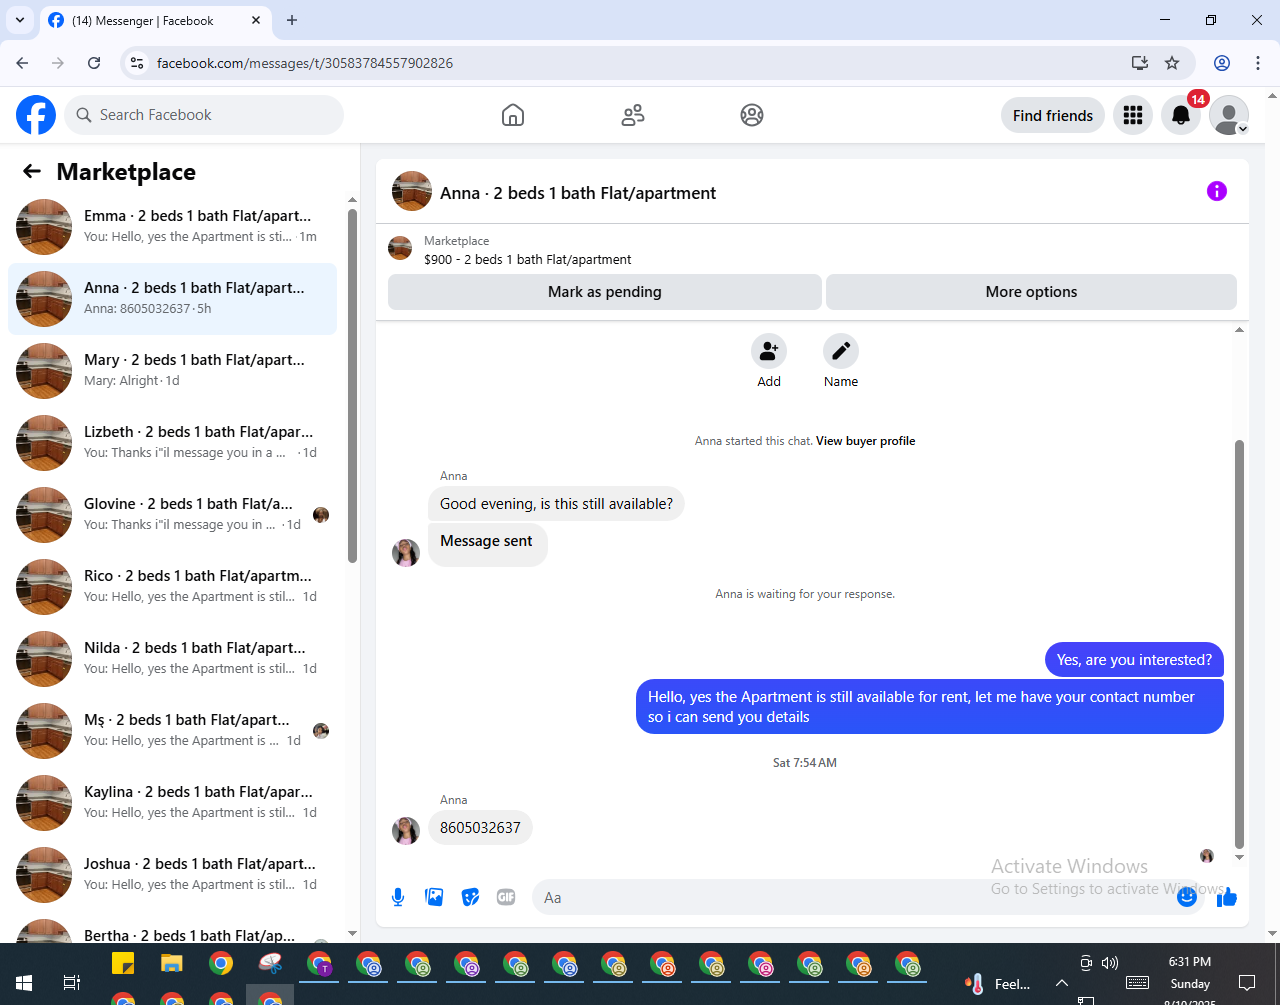The image size is (1280, 1005).
Task: Open Joshua's apartment conversation
Action: click(172, 875)
